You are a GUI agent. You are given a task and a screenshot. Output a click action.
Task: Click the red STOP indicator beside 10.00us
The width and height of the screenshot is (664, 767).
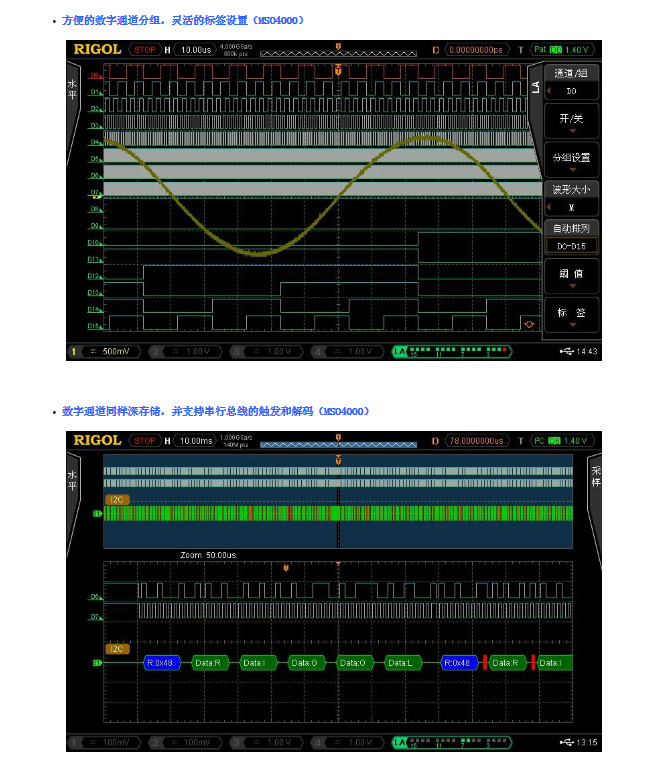click(x=145, y=49)
